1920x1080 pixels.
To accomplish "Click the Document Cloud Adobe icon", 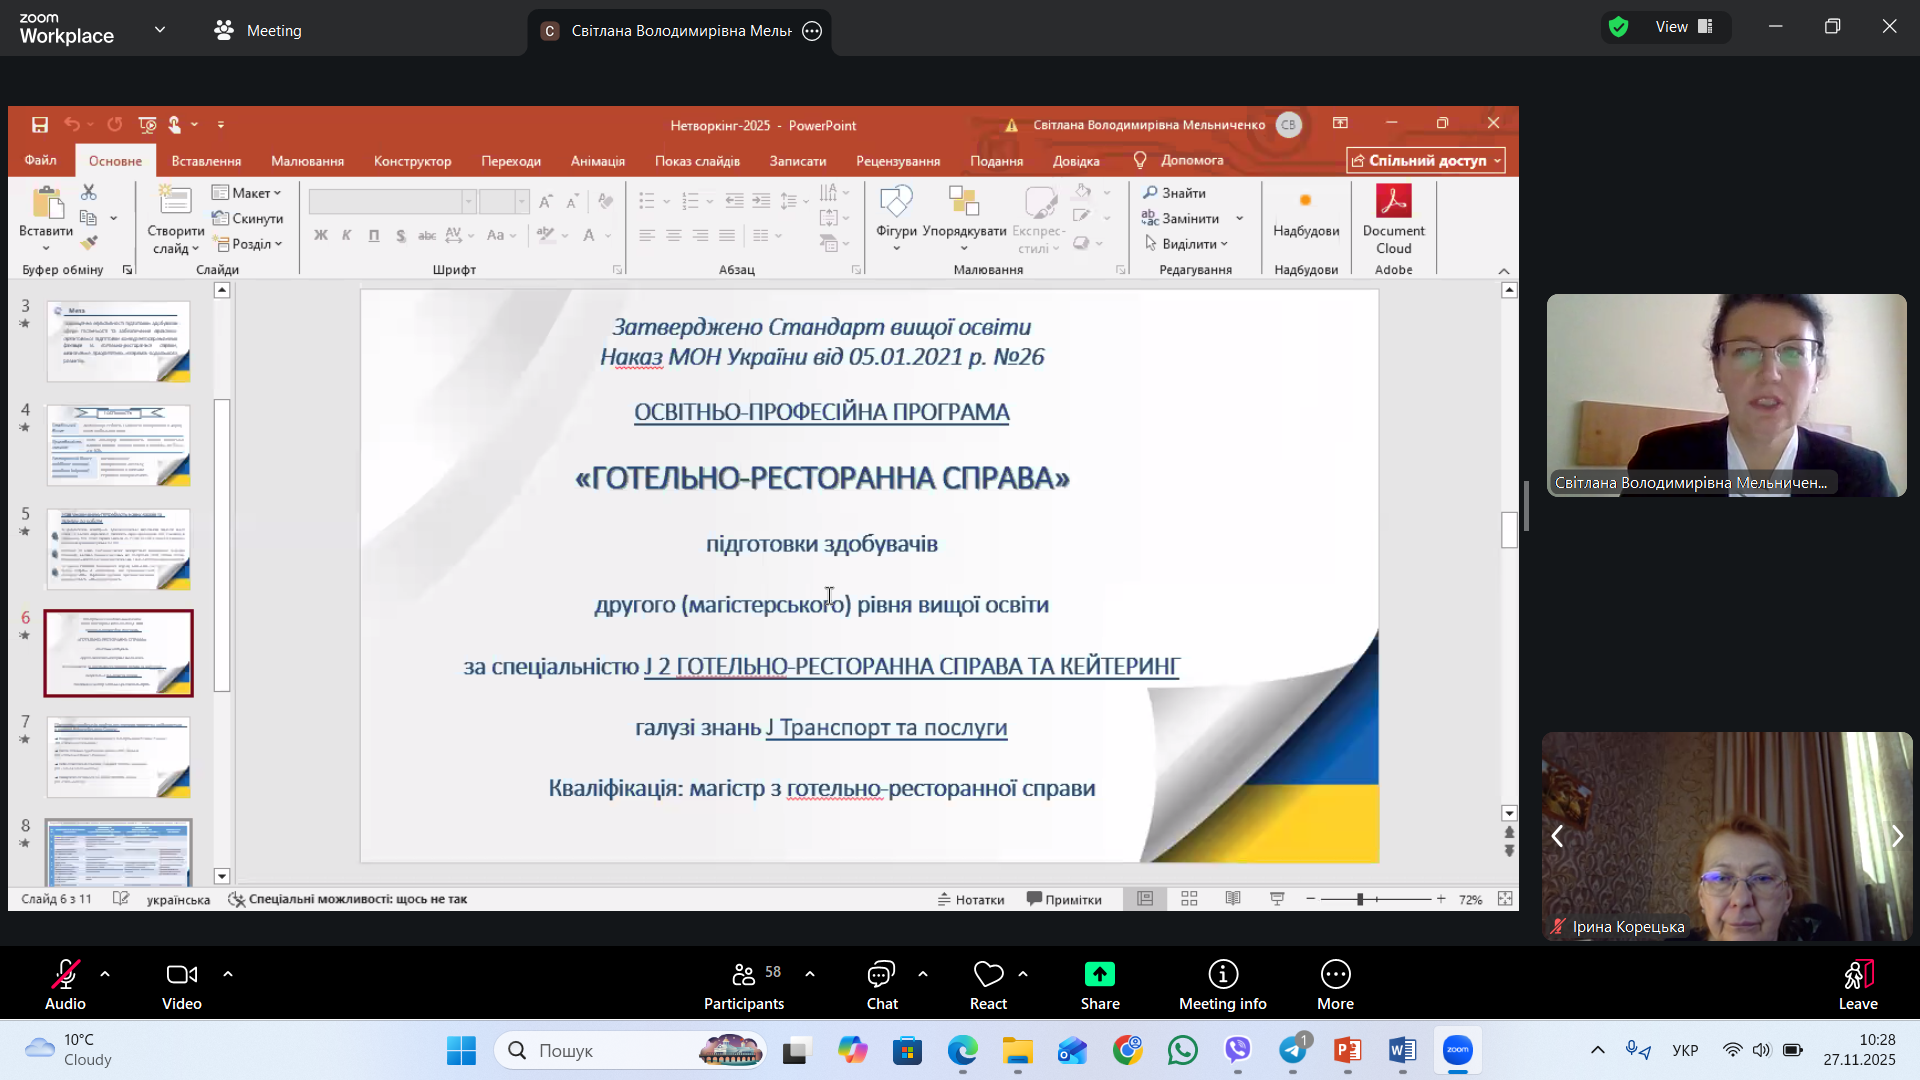I will click(x=1393, y=201).
